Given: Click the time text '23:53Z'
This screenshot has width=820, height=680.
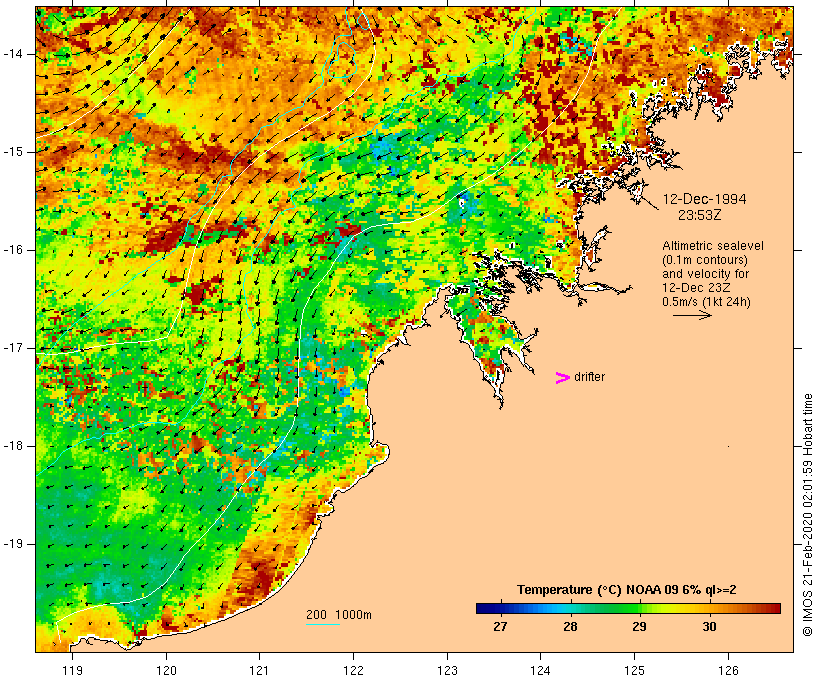Looking at the screenshot, I should pos(700,215).
